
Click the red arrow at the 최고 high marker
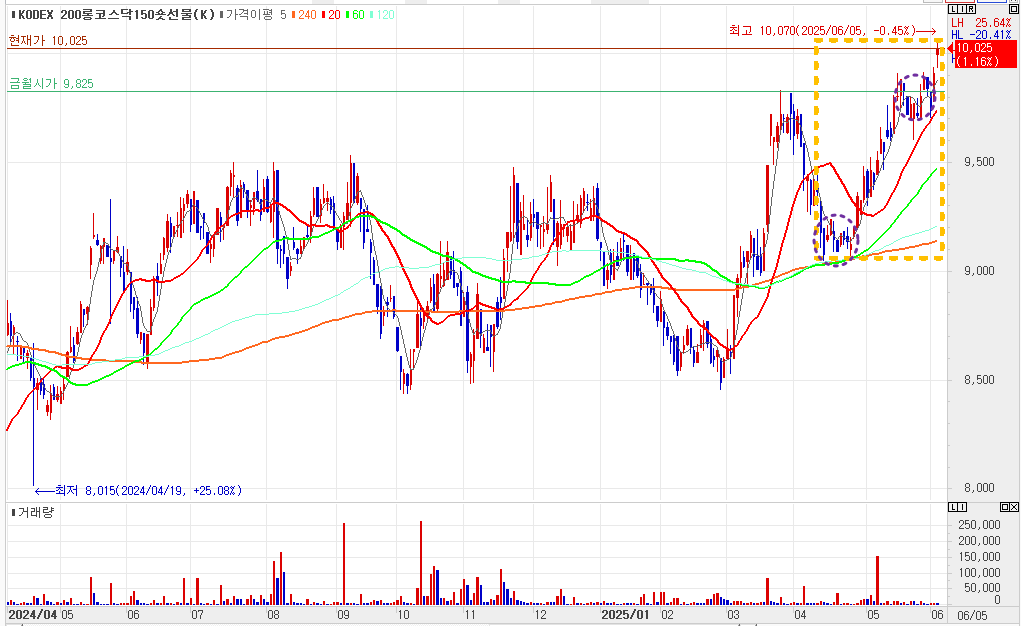coord(926,31)
